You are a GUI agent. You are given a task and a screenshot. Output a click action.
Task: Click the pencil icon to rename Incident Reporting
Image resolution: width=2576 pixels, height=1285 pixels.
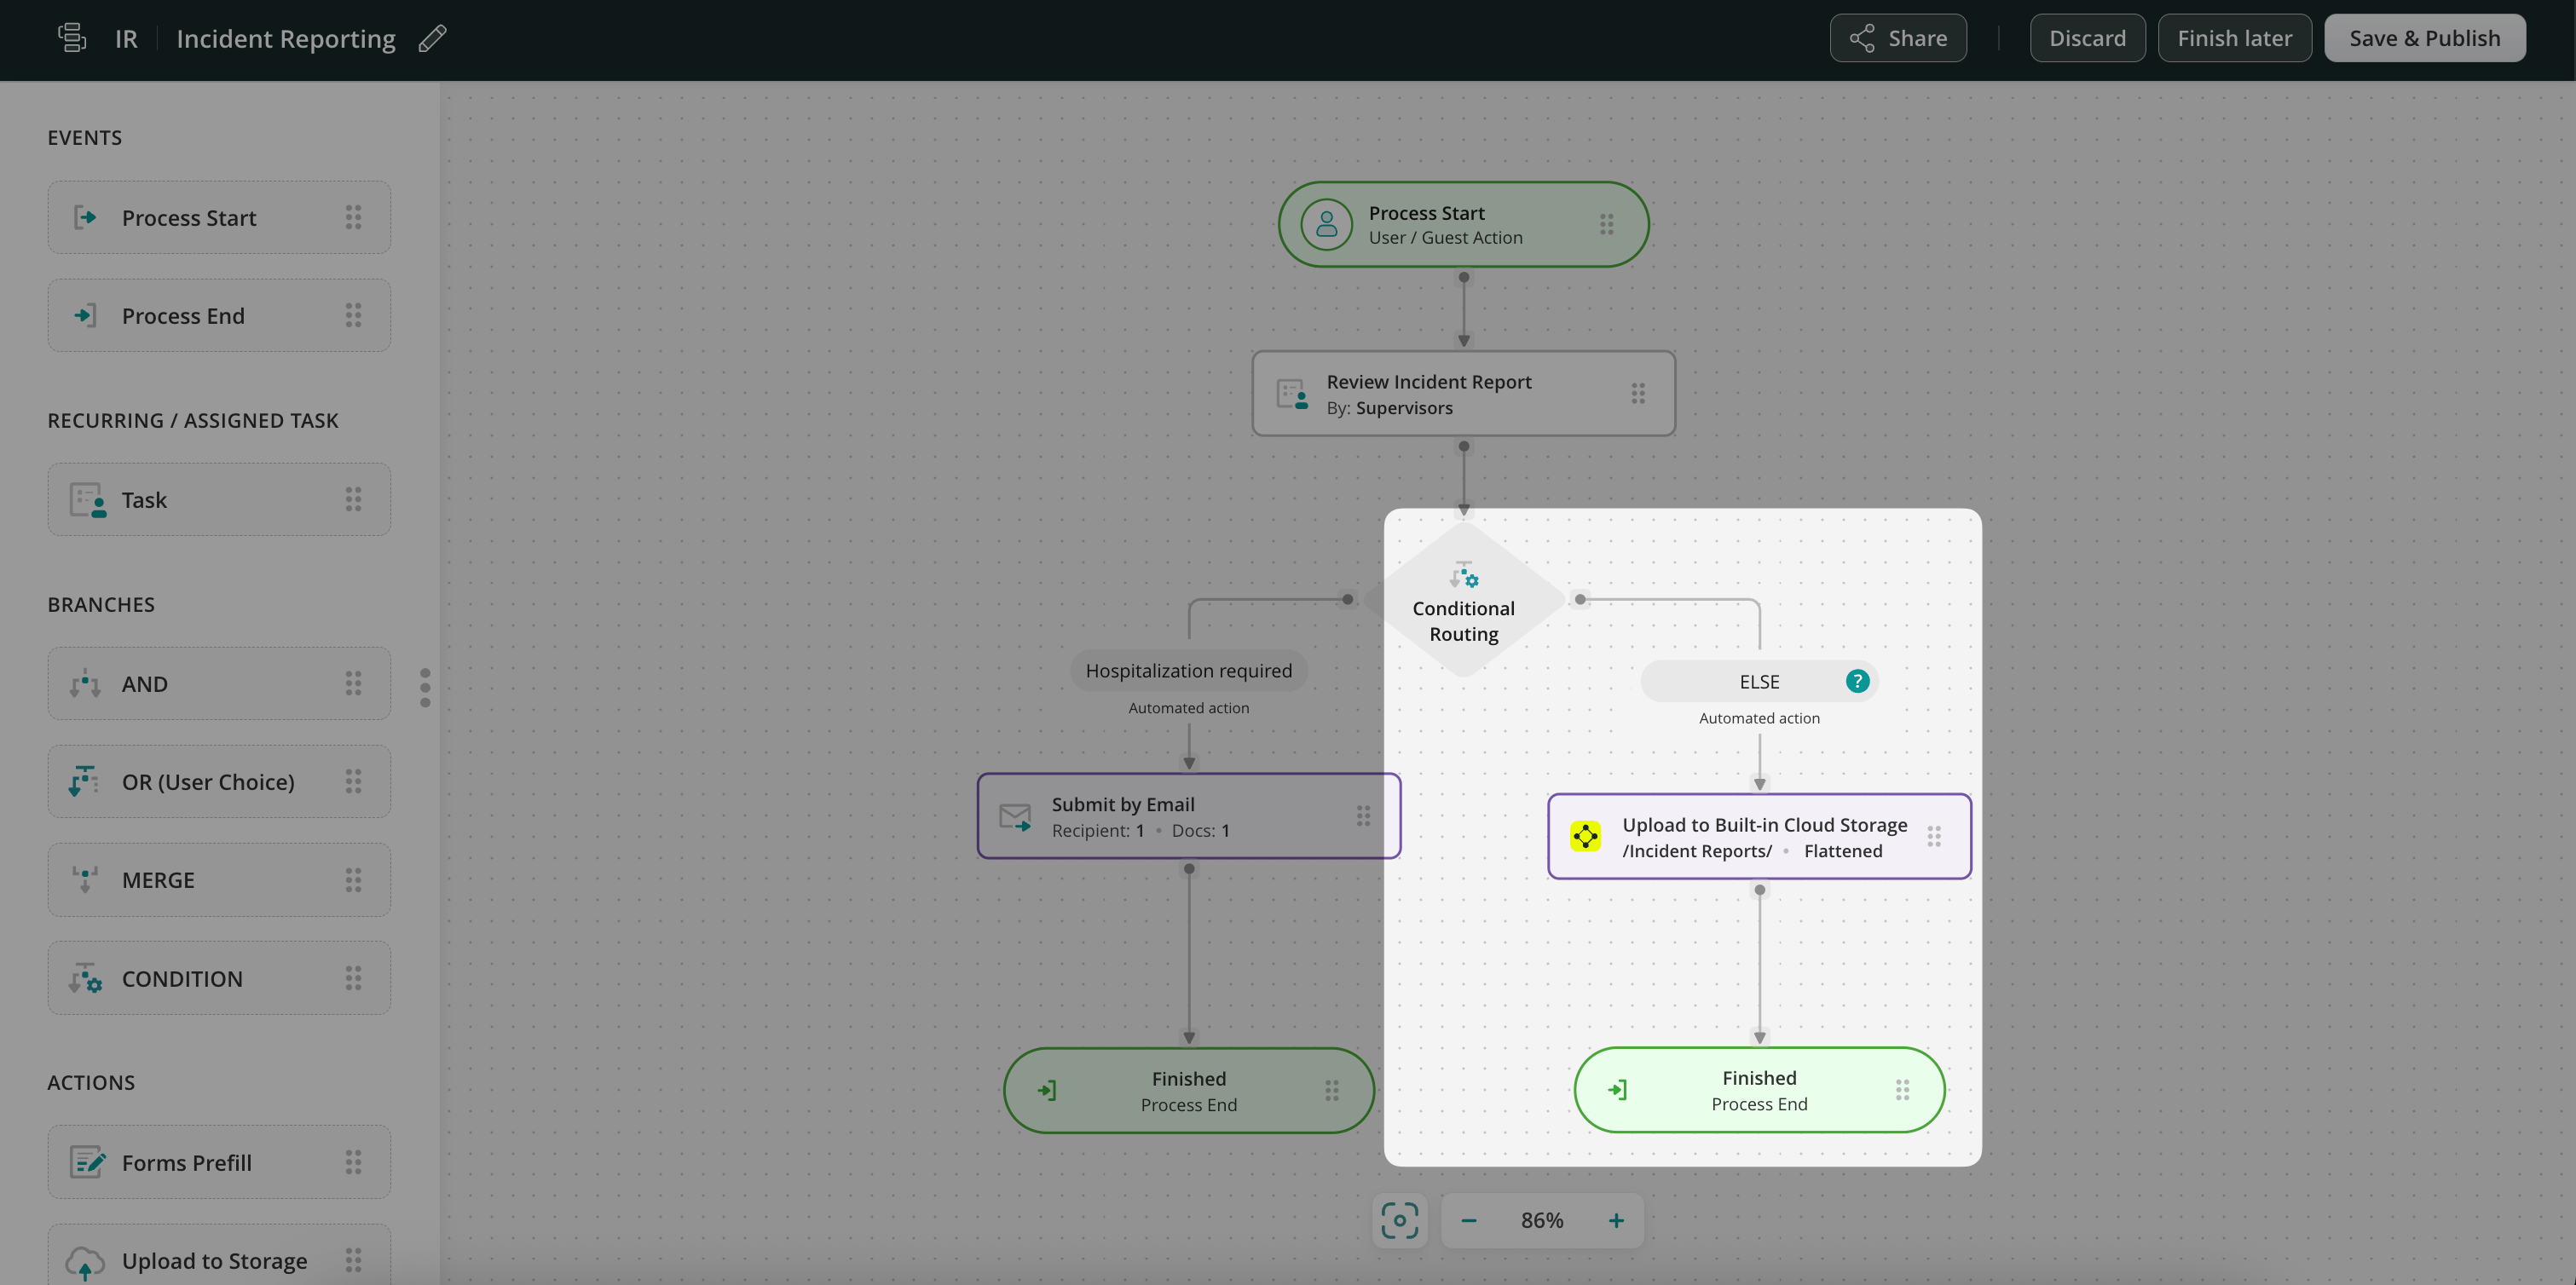pos(432,38)
